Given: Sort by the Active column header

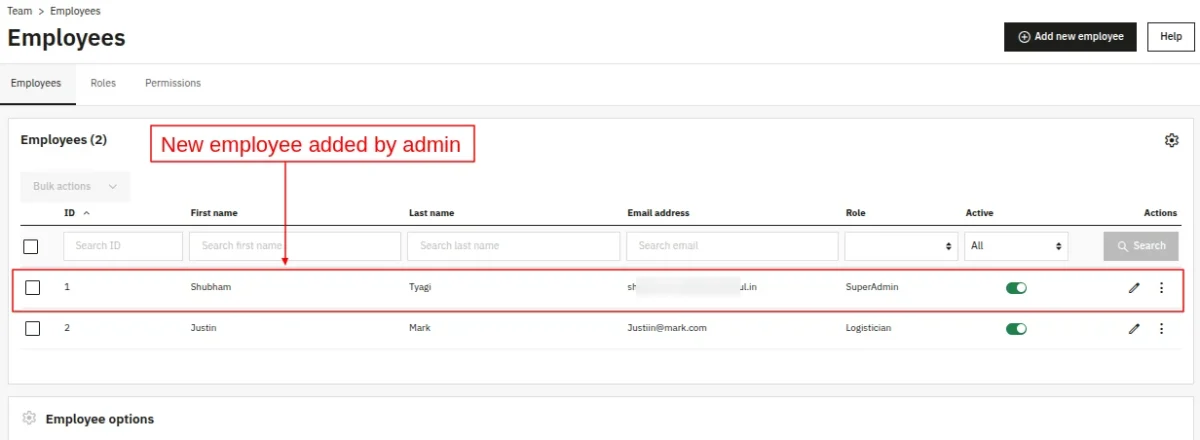Looking at the screenshot, I should tap(979, 213).
